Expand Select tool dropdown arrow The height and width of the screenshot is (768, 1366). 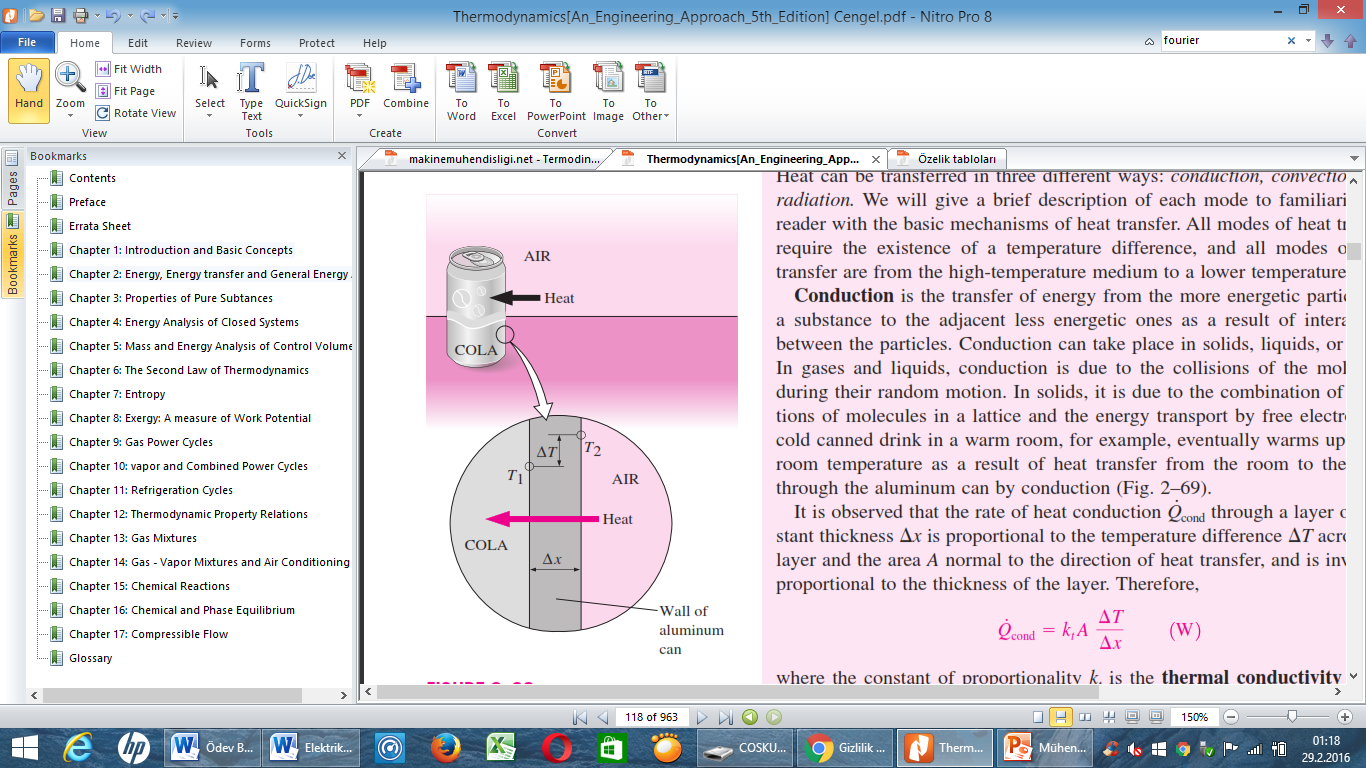[210, 116]
